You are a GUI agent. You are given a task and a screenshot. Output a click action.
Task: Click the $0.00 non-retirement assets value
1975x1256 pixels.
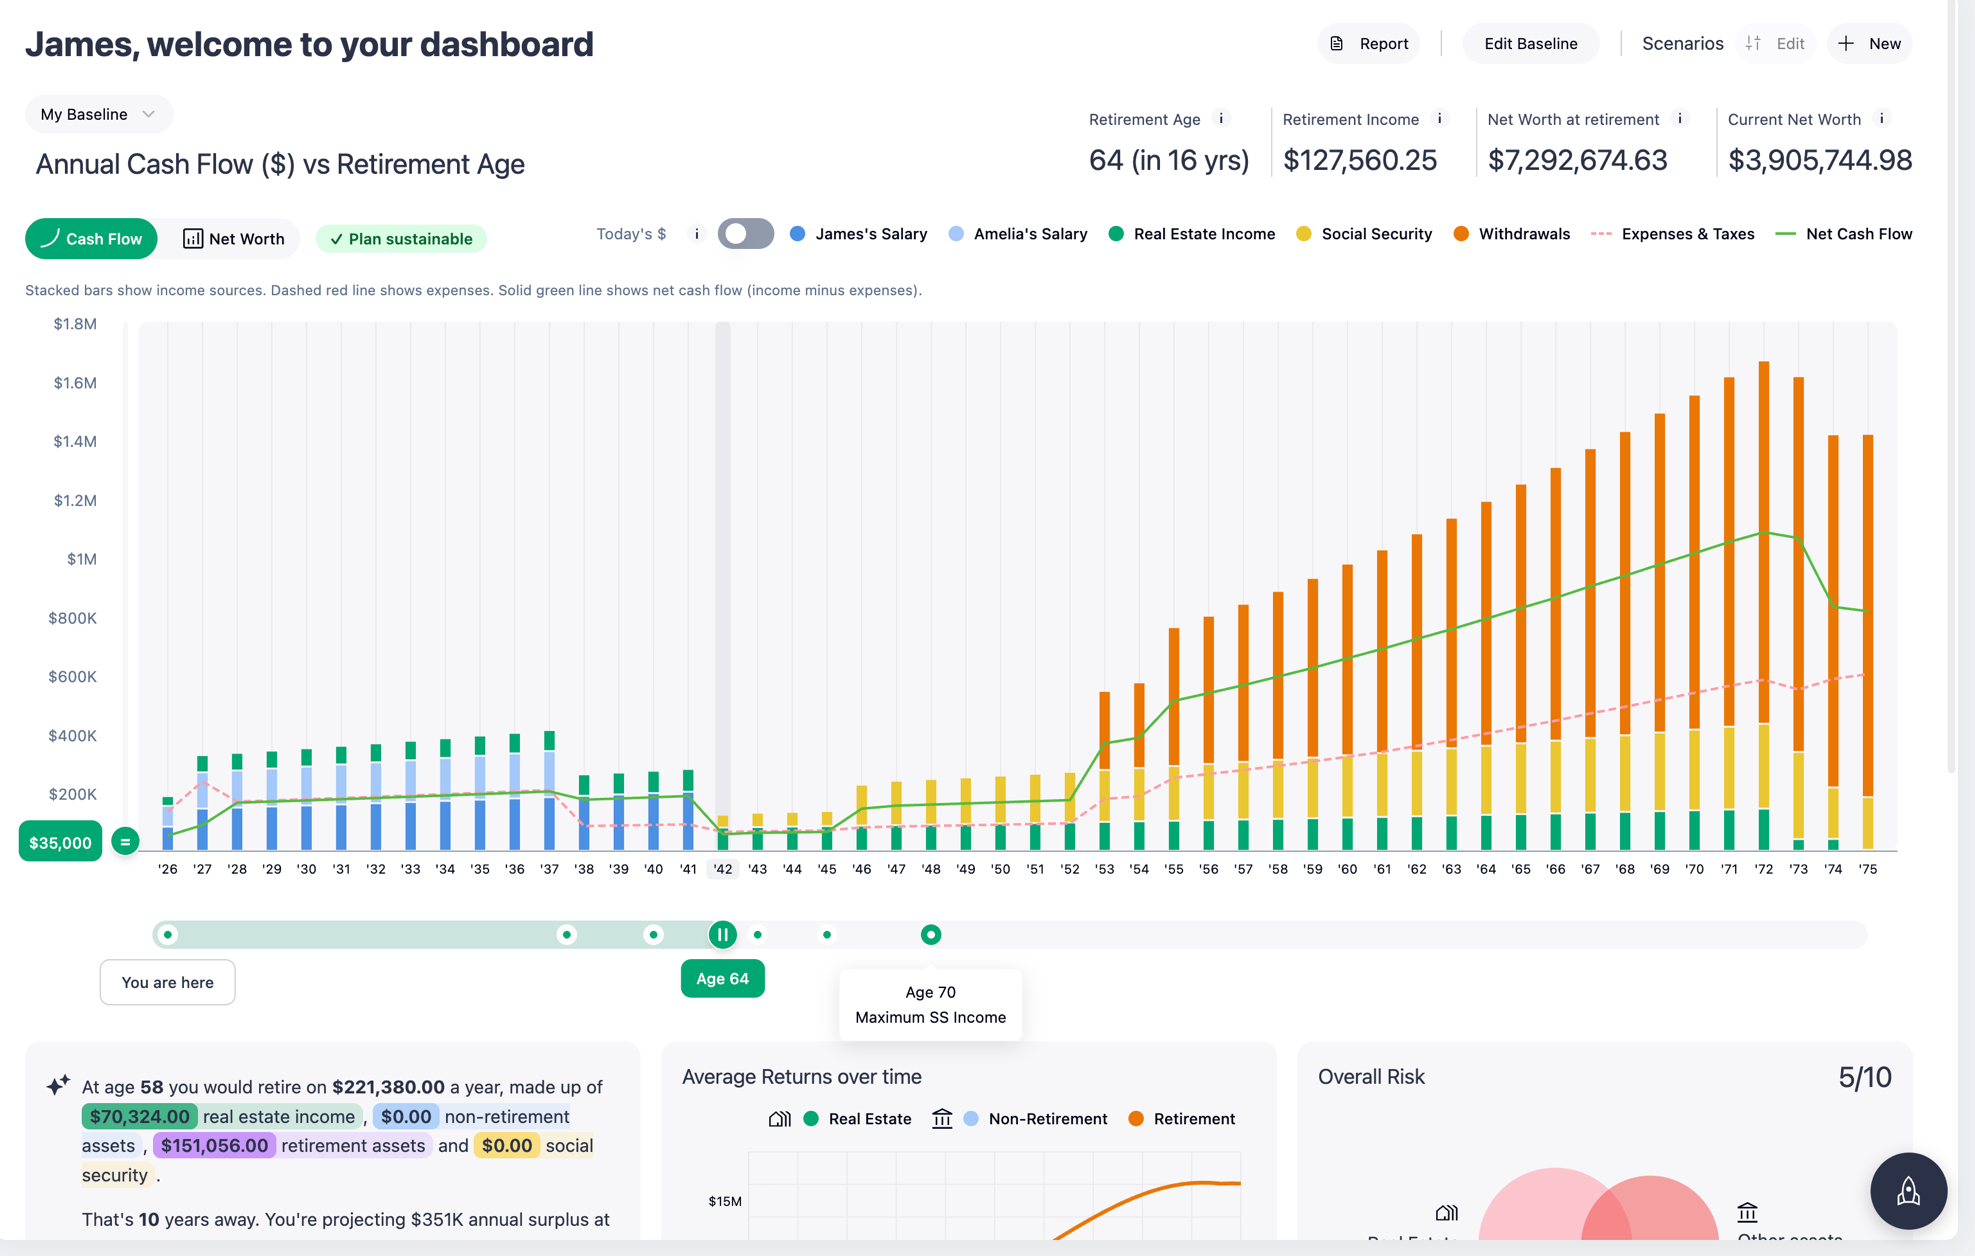tap(405, 1116)
